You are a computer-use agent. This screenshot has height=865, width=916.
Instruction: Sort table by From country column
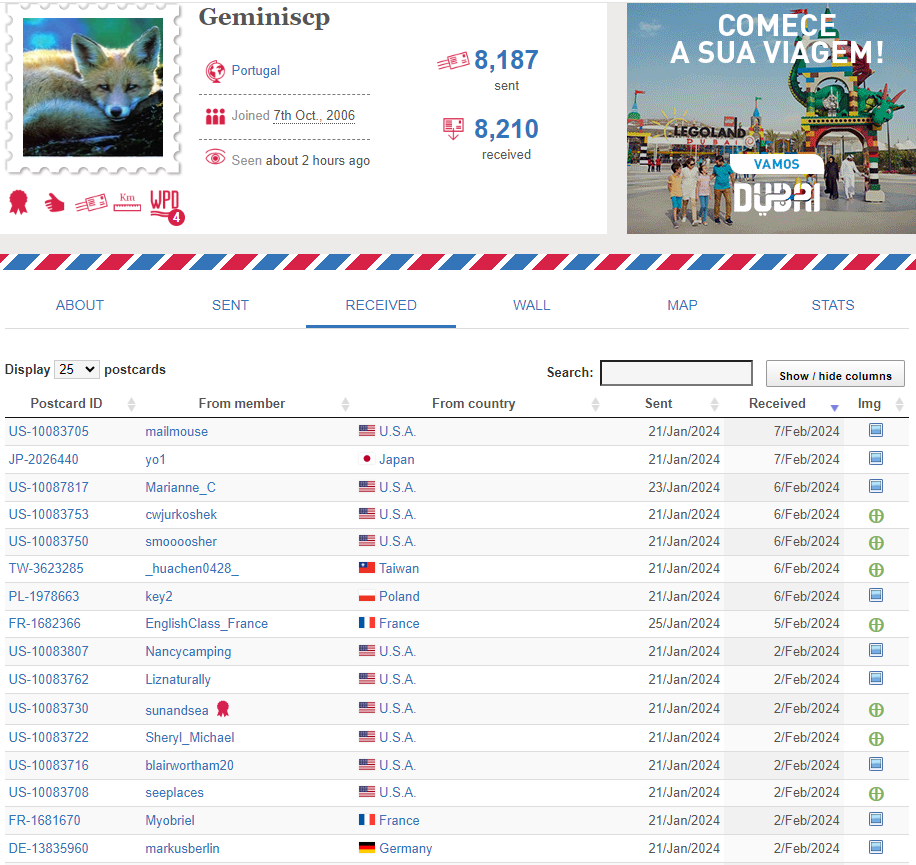click(x=474, y=404)
